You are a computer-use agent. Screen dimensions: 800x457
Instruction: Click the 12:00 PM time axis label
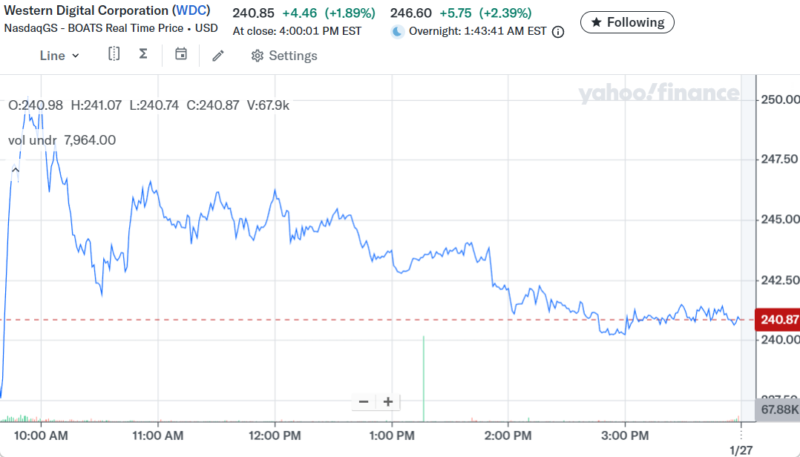tap(274, 436)
